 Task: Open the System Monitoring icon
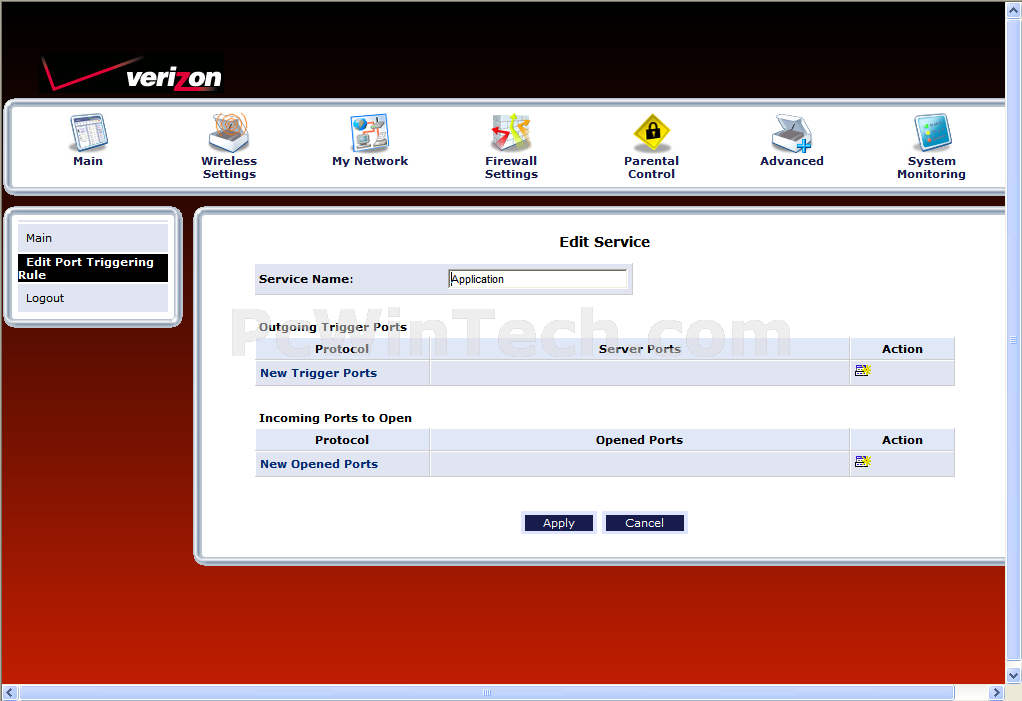pyautogui.click(x=931, y=133)
